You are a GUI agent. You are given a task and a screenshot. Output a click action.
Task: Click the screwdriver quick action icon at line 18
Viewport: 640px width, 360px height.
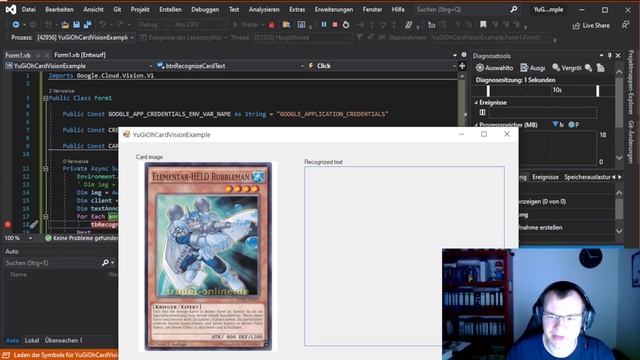click(34, 224)
